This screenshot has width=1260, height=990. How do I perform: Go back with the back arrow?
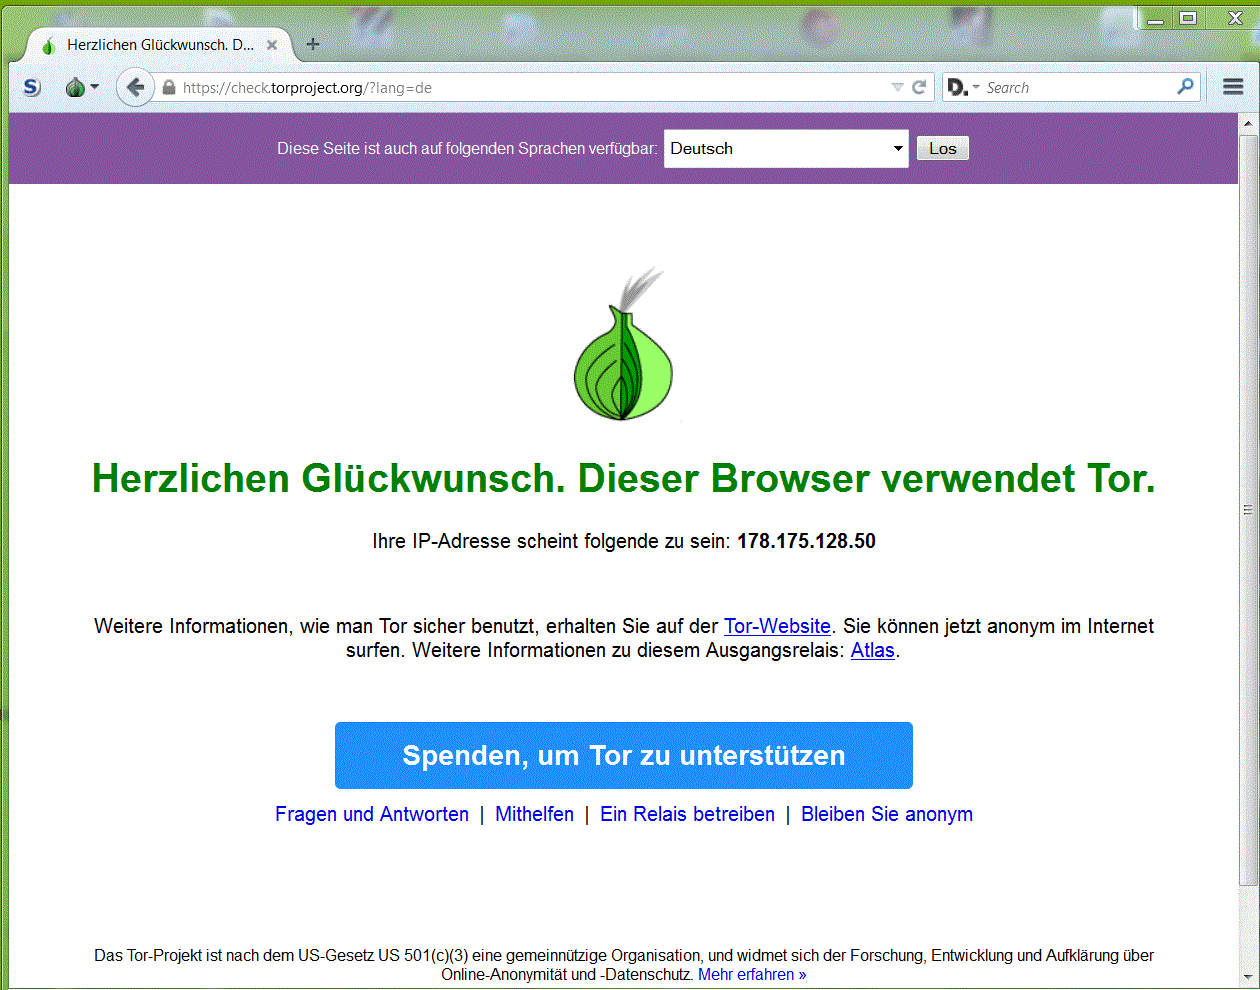(135, 88)
